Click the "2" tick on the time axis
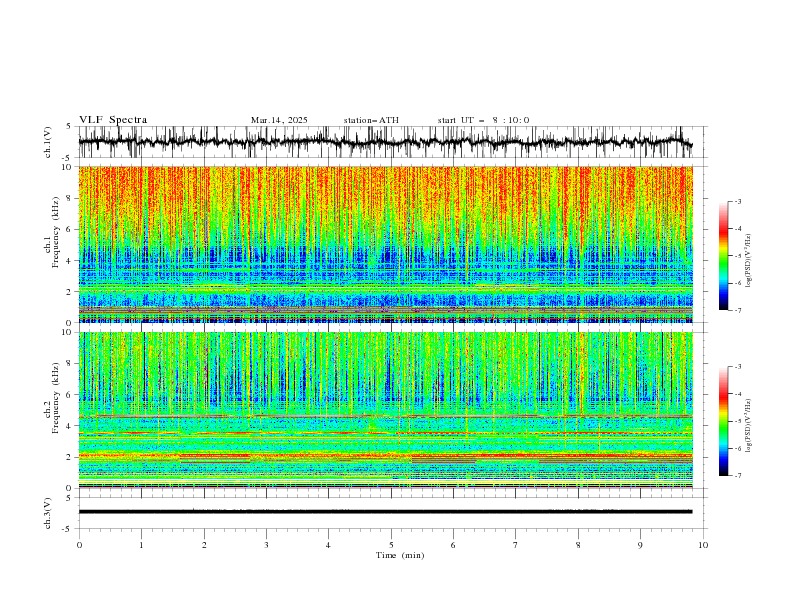The image size is (792, 612). click(x=204, y=545)
